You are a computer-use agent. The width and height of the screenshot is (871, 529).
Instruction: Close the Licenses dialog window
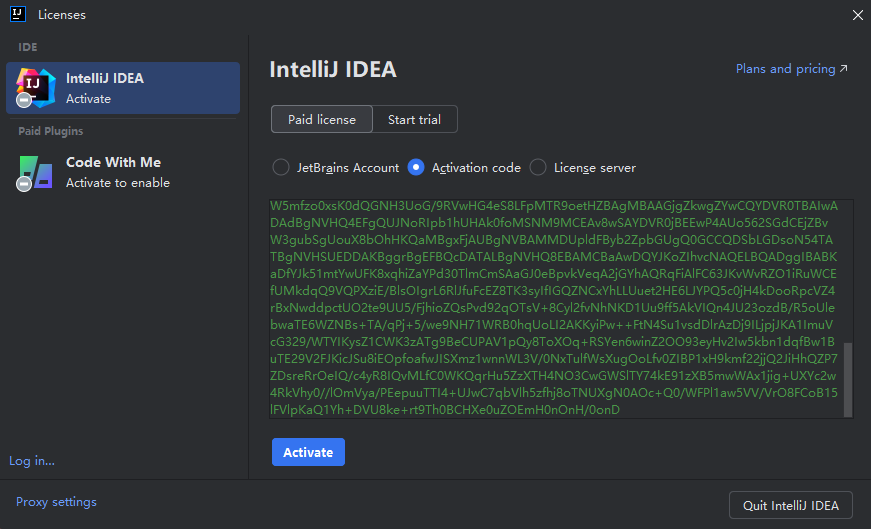[x=857, y=14]
